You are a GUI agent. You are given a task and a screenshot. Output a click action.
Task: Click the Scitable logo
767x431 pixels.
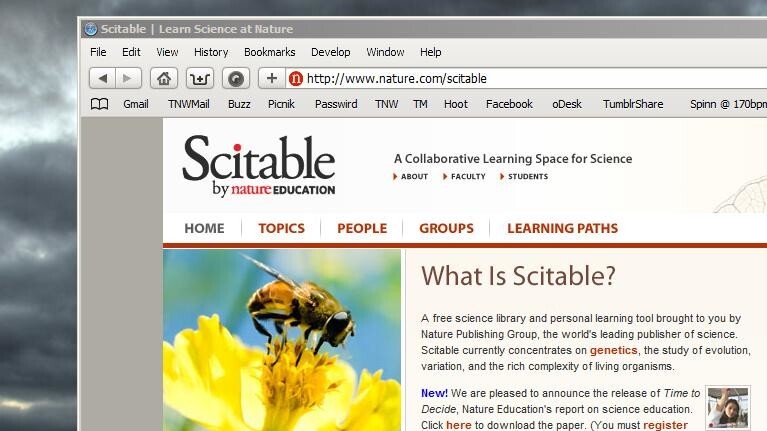click(x=259, y=166)
